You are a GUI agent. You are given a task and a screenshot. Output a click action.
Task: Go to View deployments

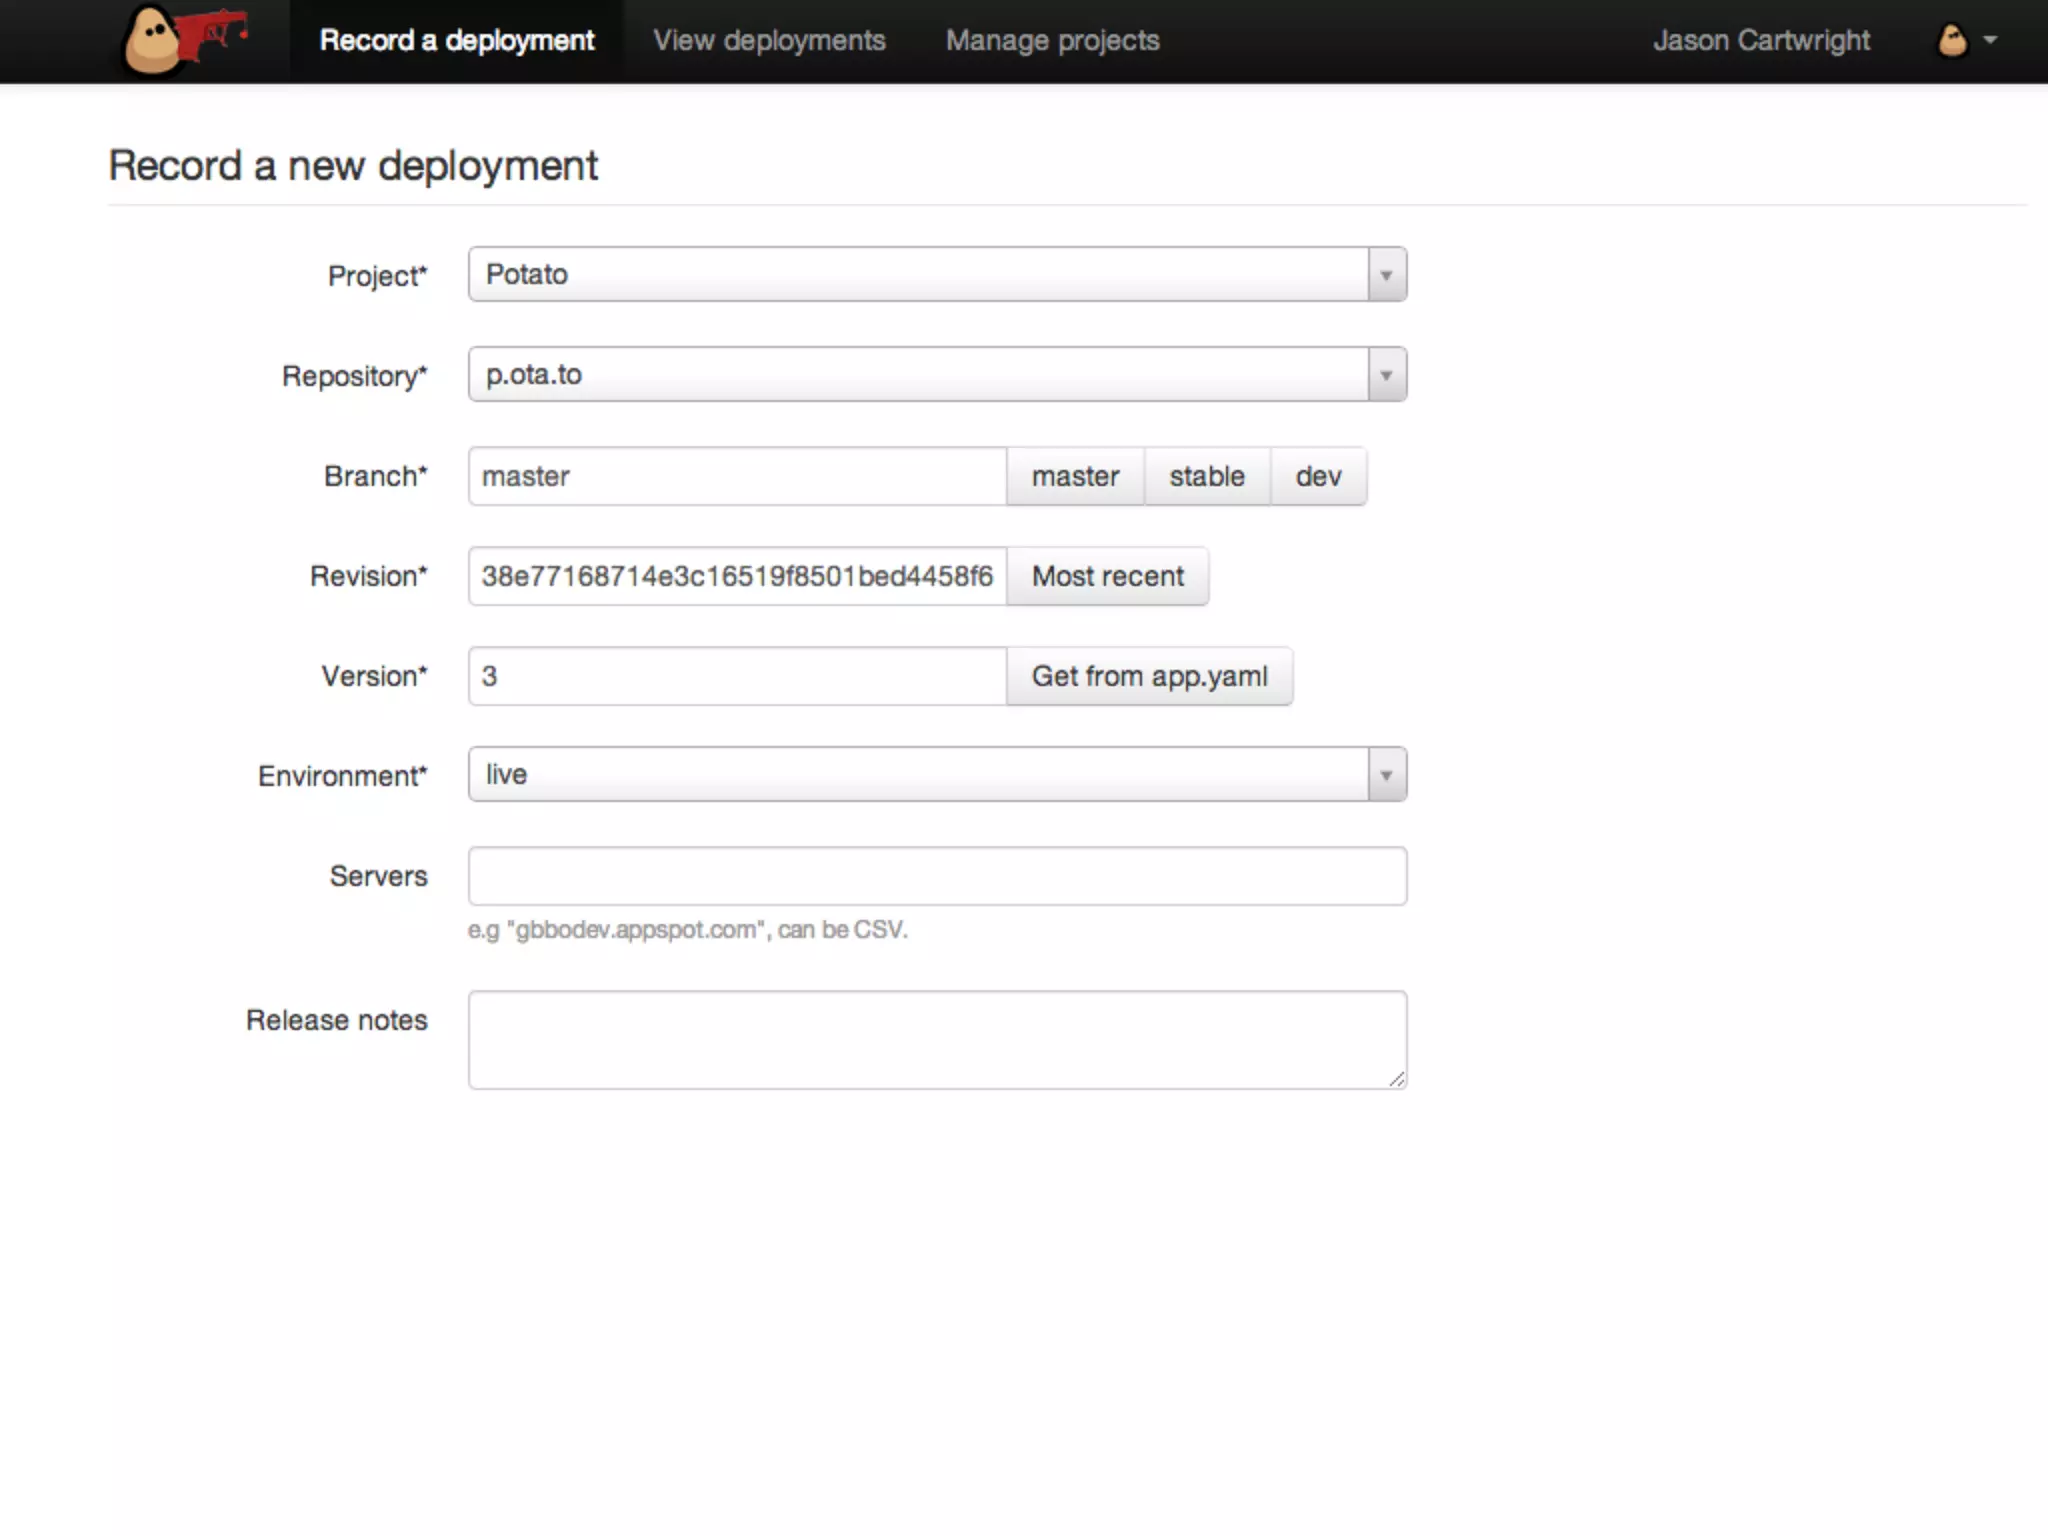(x=769, y=41)
